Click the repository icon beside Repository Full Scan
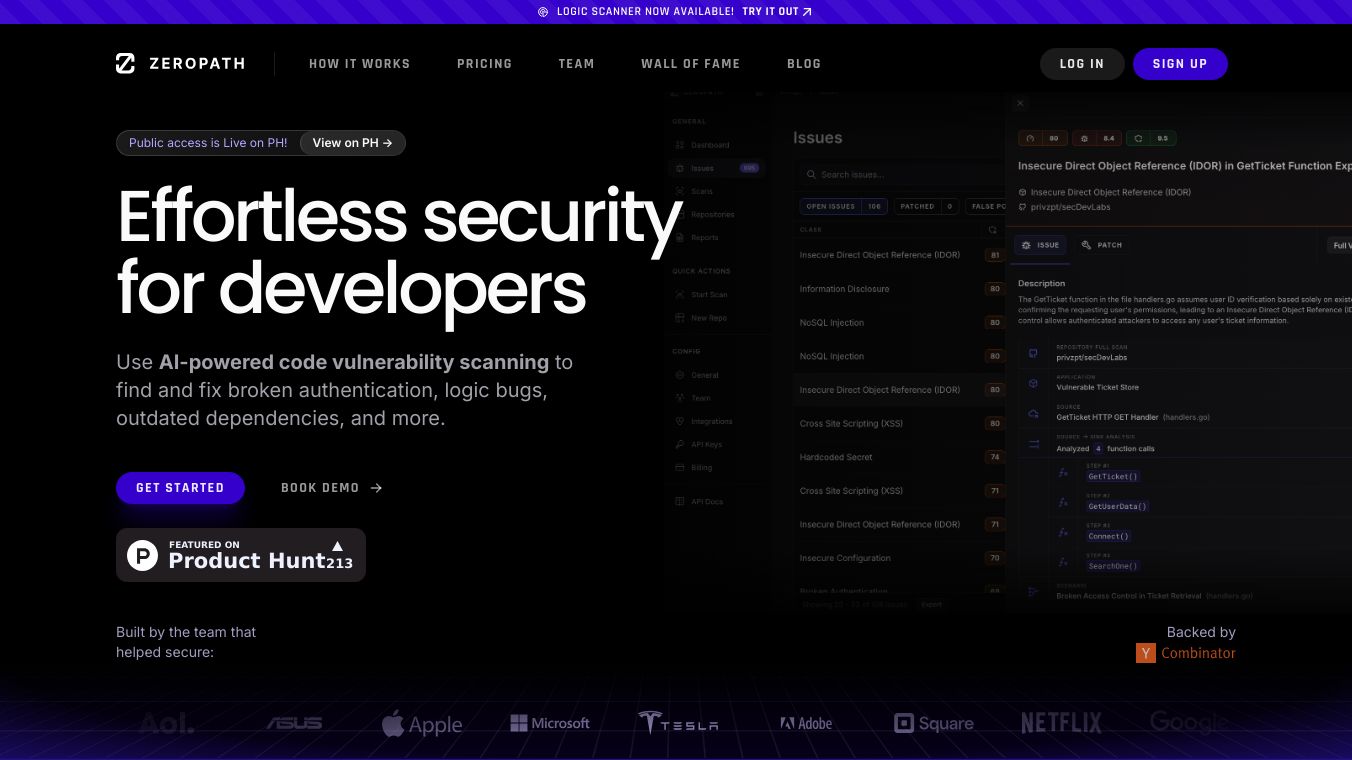Image resolution: width=1352 pixels, height=760 pixels. click(x=1033, y=353)
